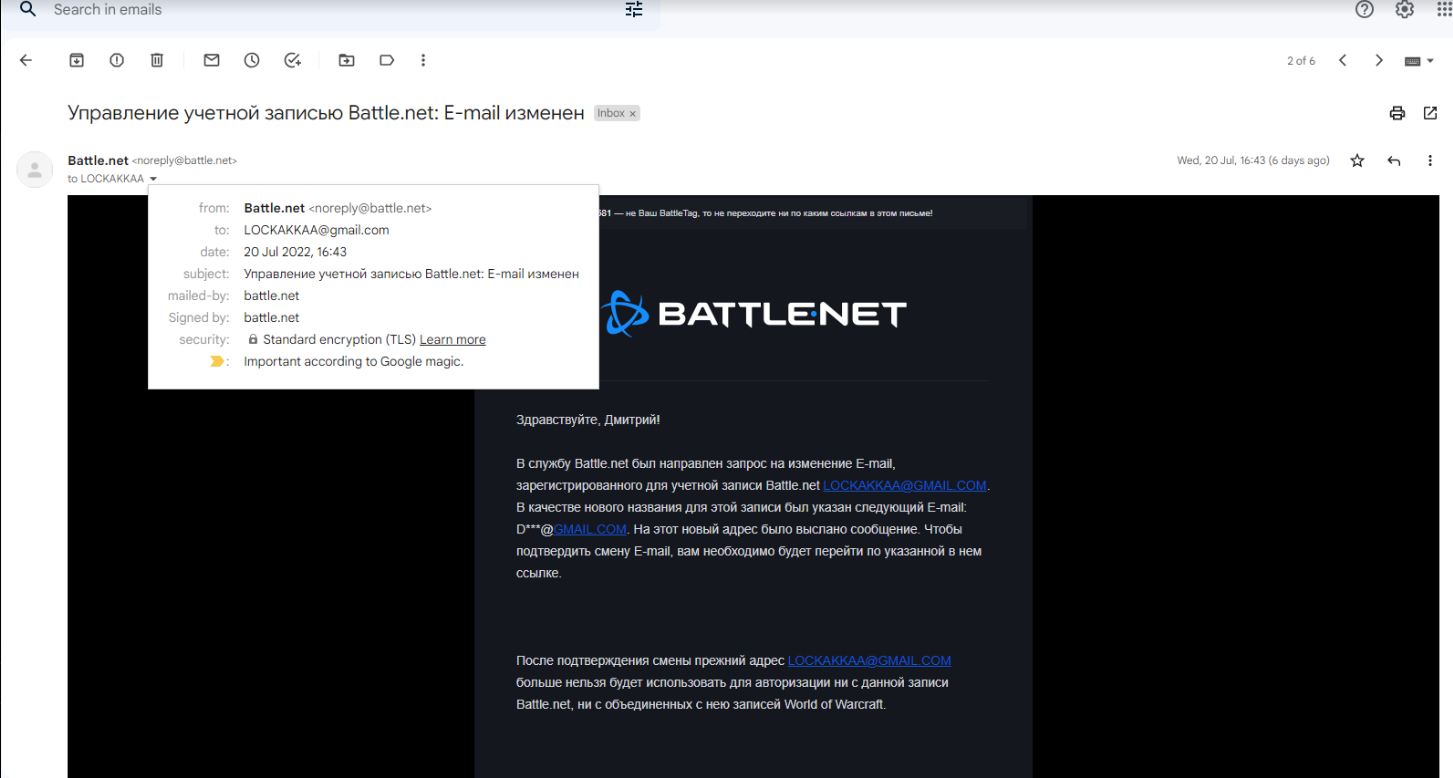
Task: Click the 2 of 6 counter
Action: click(x=1301, y=61)
